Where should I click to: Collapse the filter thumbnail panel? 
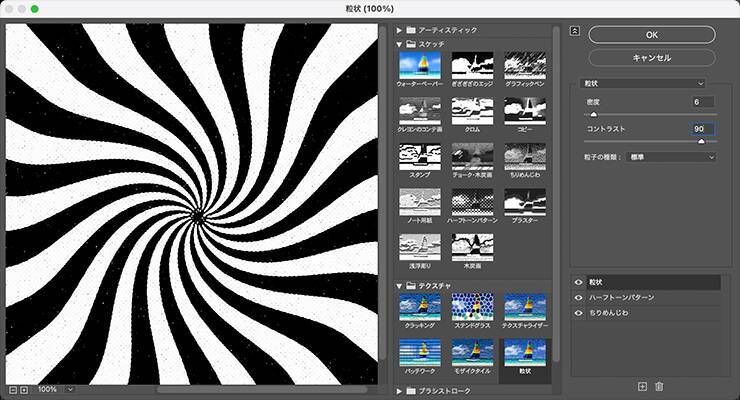pos(574,30)
